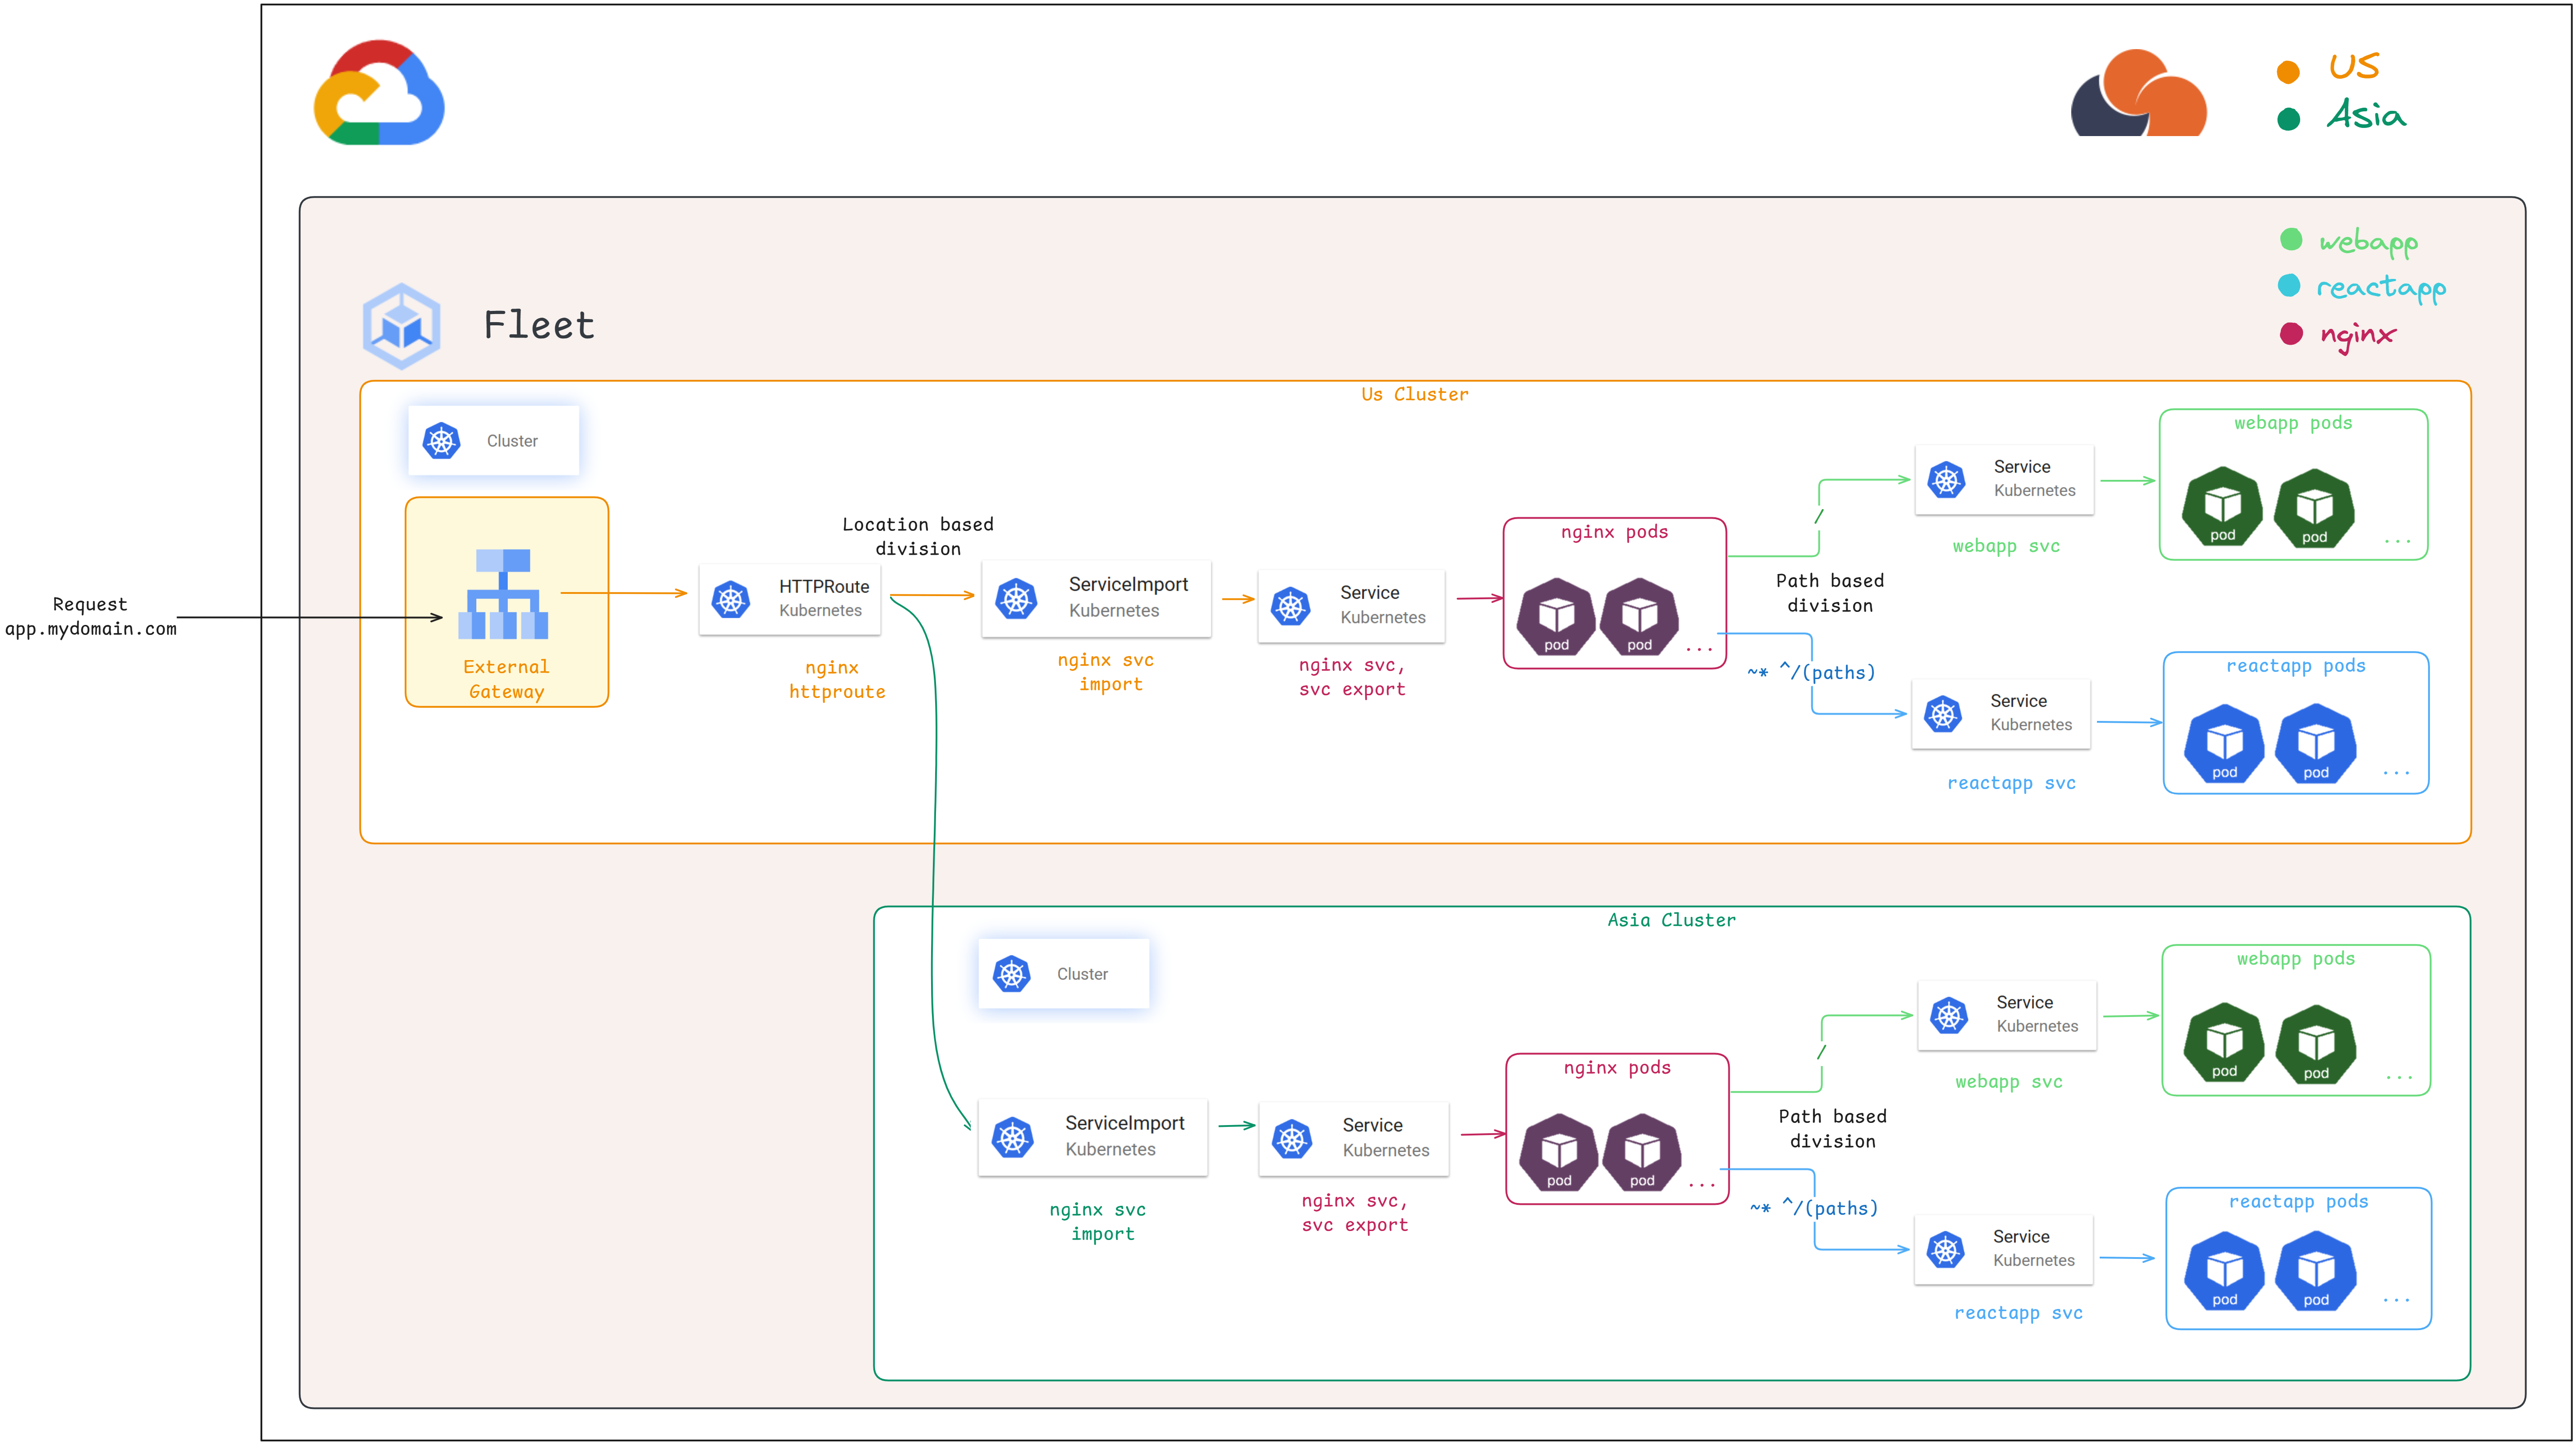Click the green Asia legend dot

coord(2287,120)
